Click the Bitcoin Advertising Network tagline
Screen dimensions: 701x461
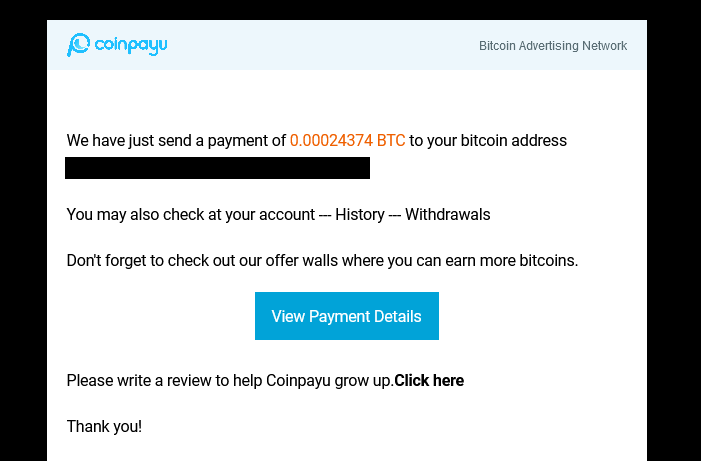tap(553, 46)
